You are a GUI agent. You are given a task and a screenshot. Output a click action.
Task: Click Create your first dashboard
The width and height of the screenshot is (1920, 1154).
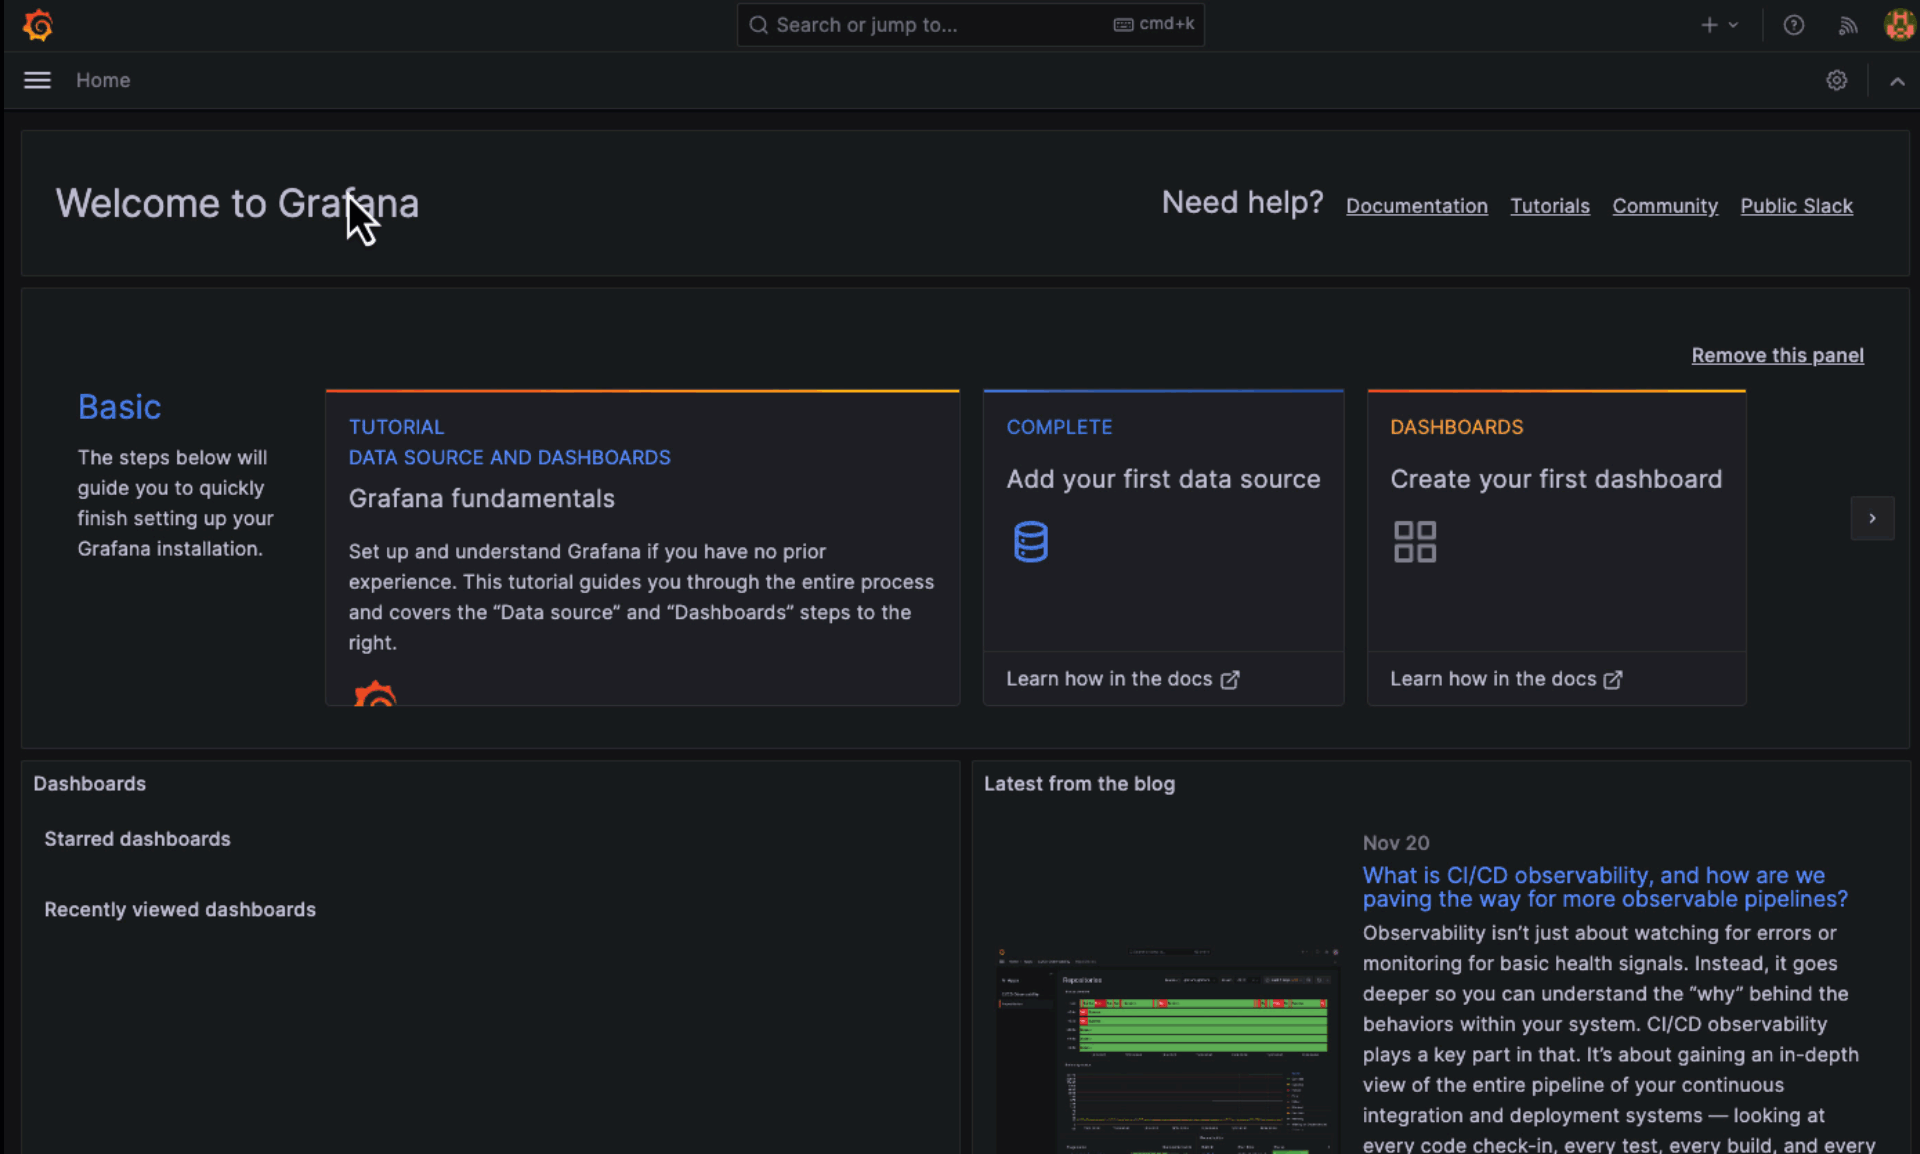click(1556, 479)
